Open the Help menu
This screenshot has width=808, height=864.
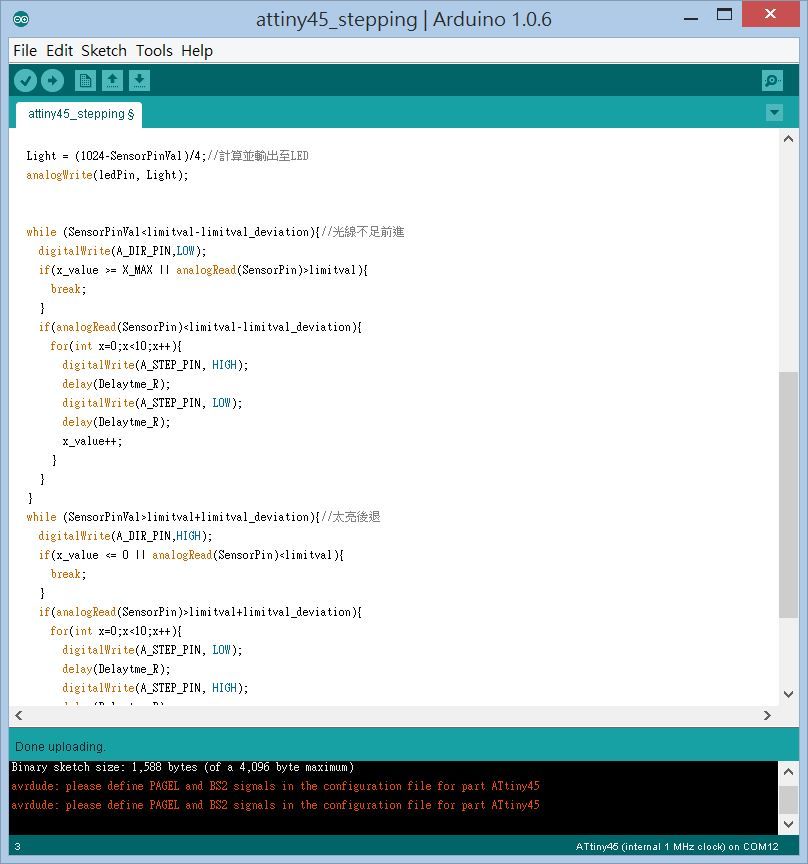[x=197, y=51]
